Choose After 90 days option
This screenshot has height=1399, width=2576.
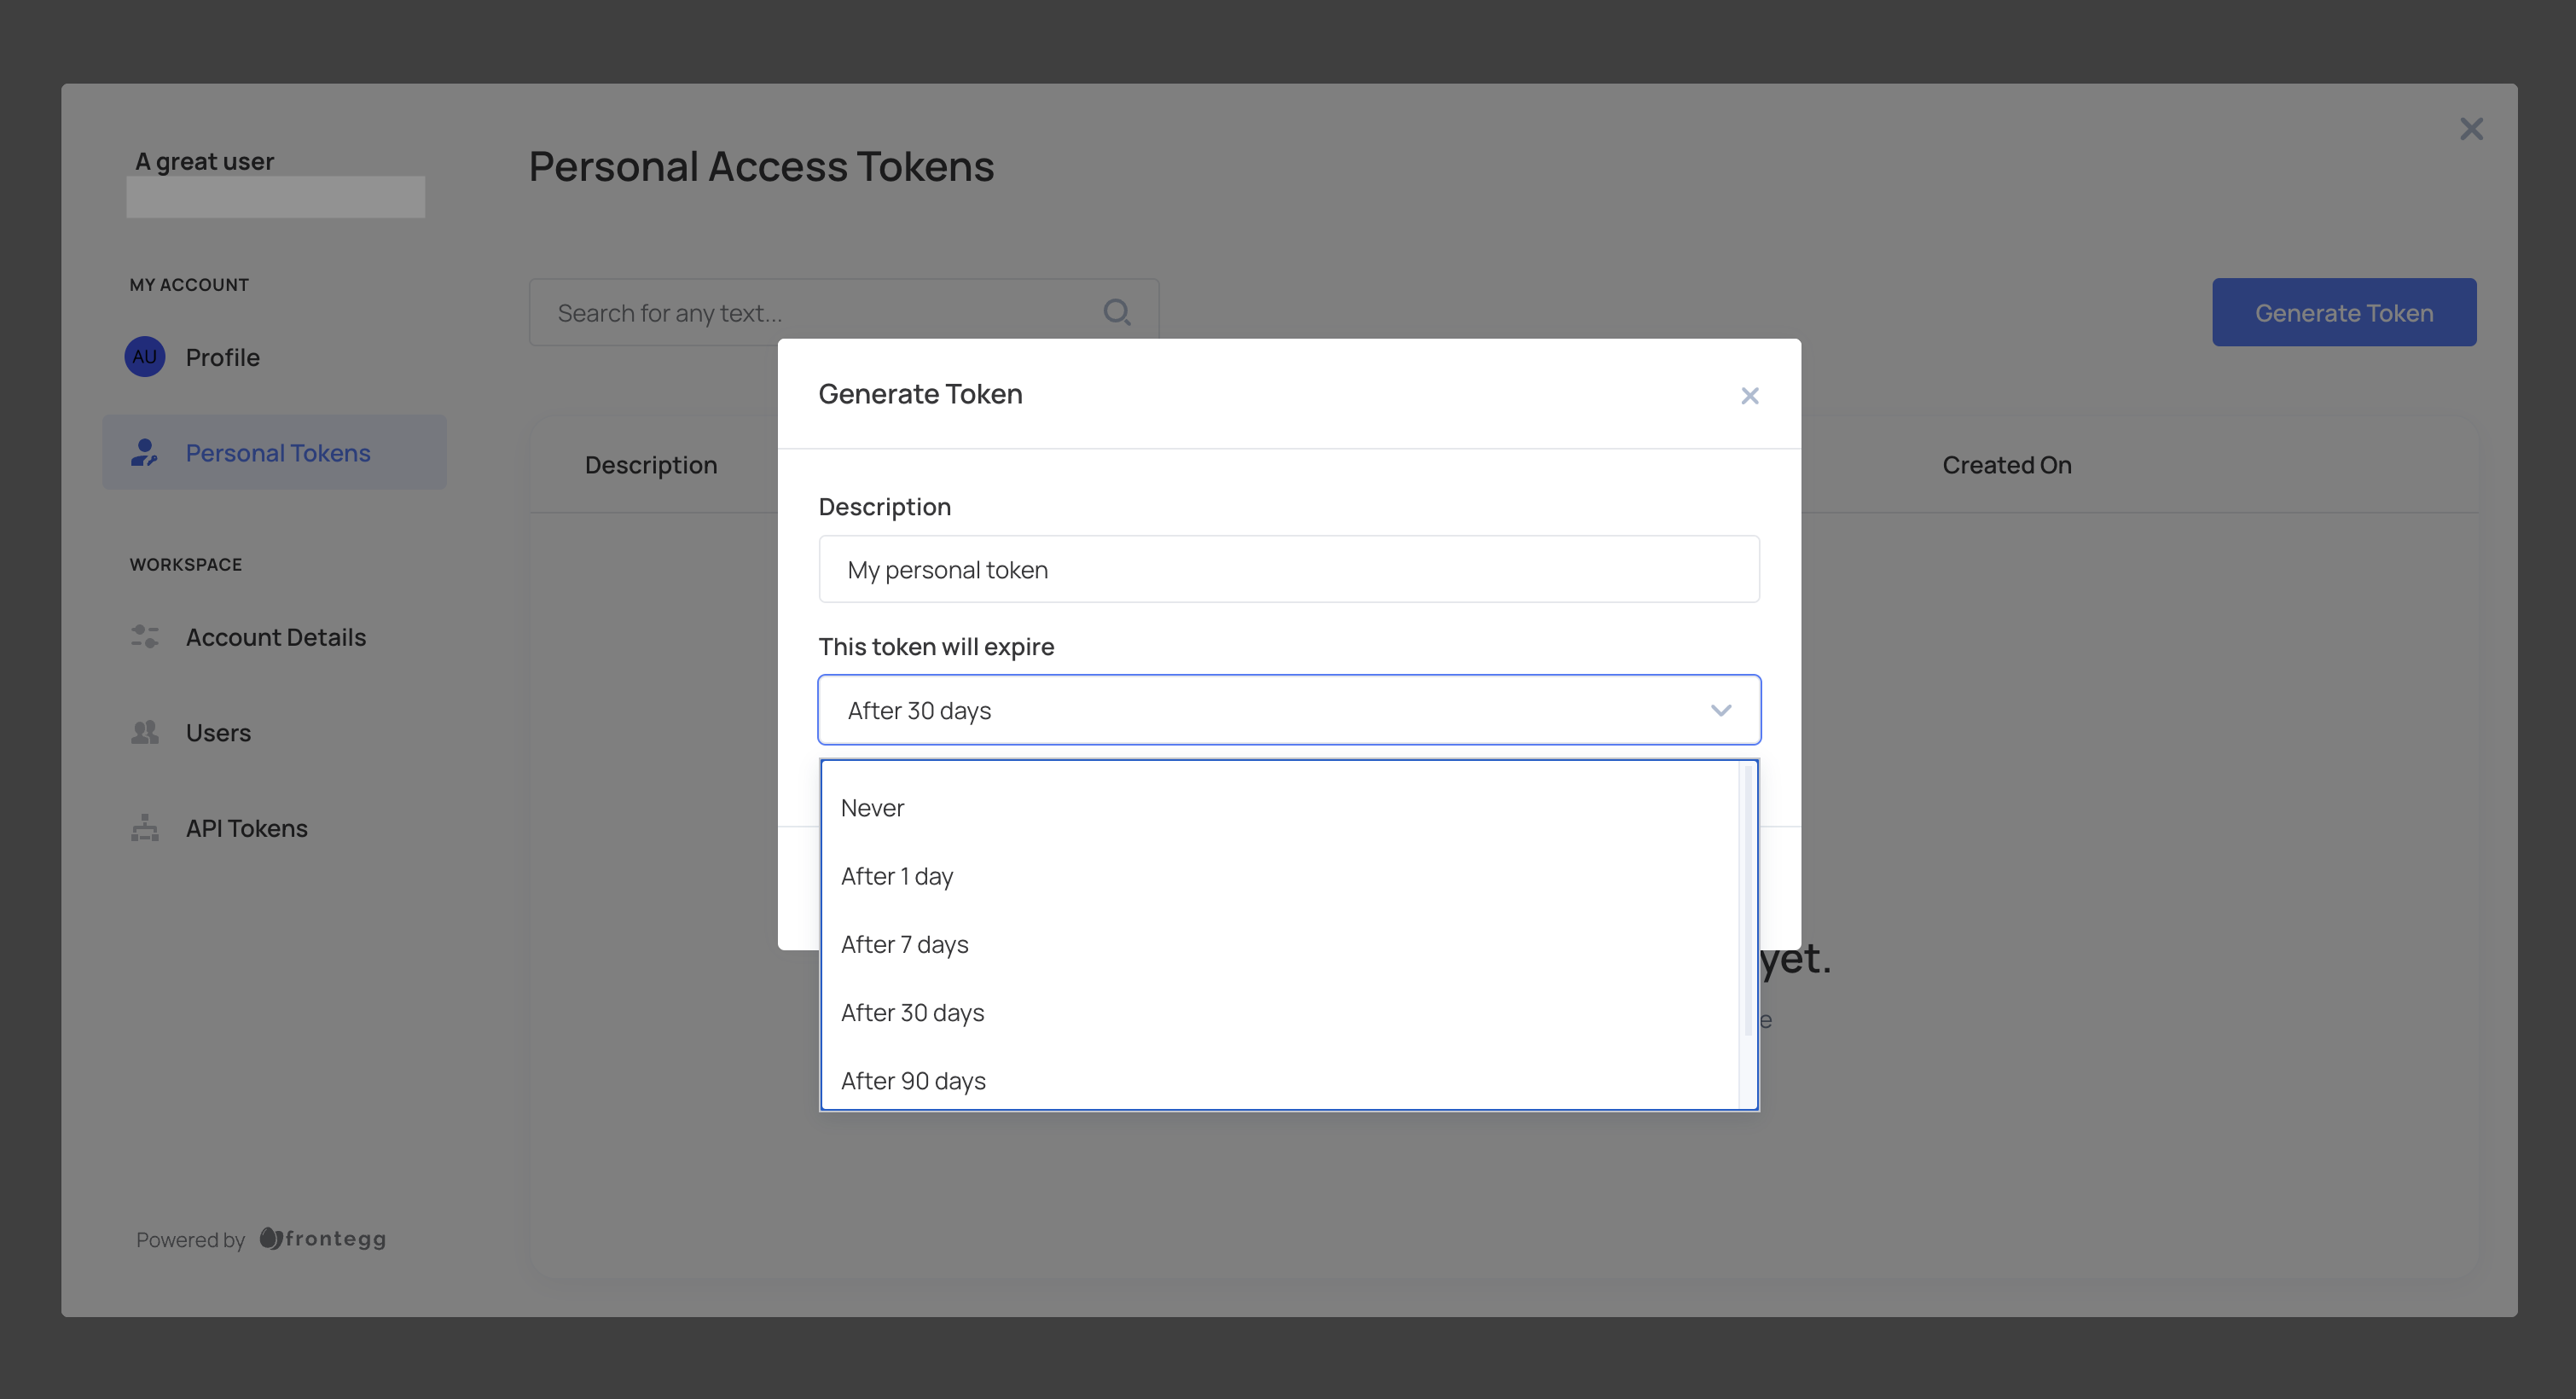(912, 1081)
